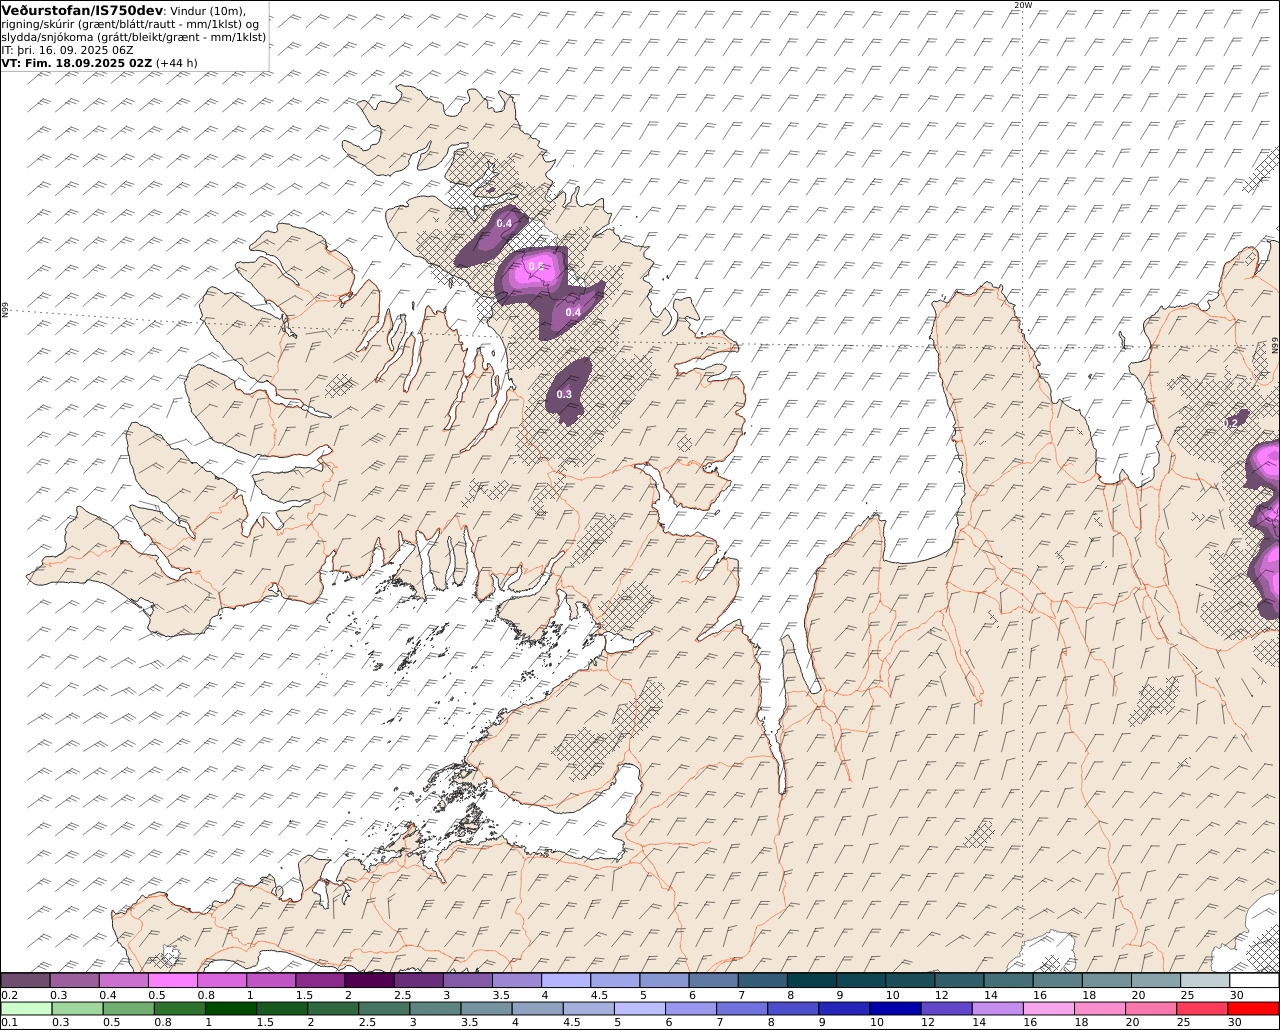Click the upper-row legend swatch starting at 0.3
Image resolution: width=1280 pixels, height=1030 pixels.
click(x=74, y=980)
